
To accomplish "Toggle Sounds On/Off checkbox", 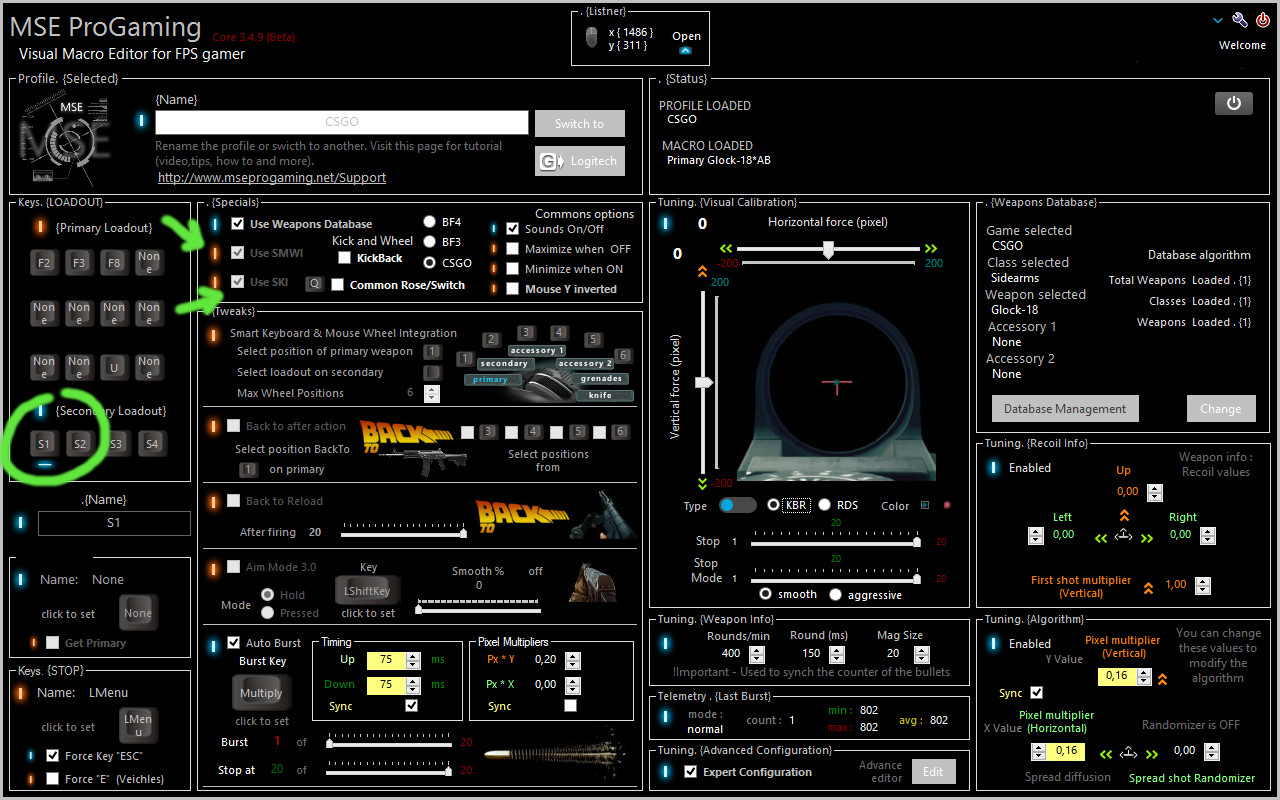I will [513, 229].
